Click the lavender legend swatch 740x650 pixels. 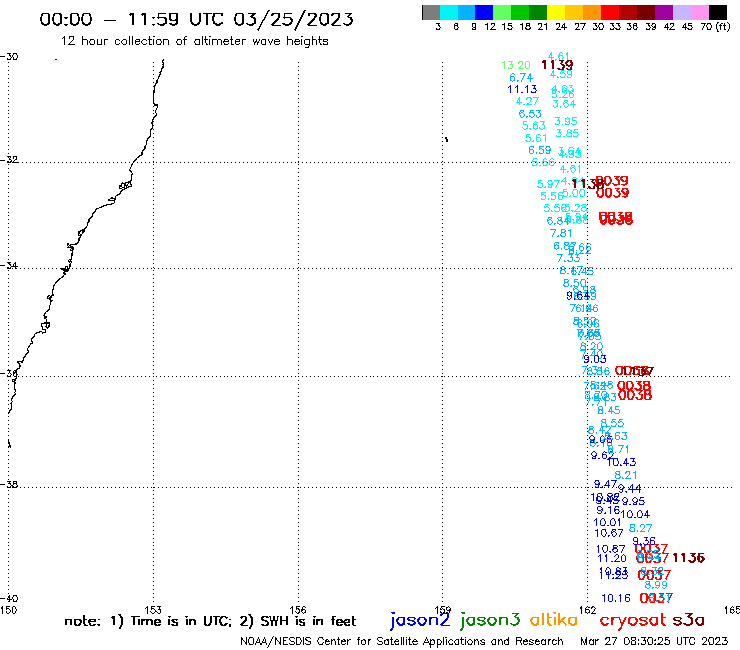tap(681, 12)
